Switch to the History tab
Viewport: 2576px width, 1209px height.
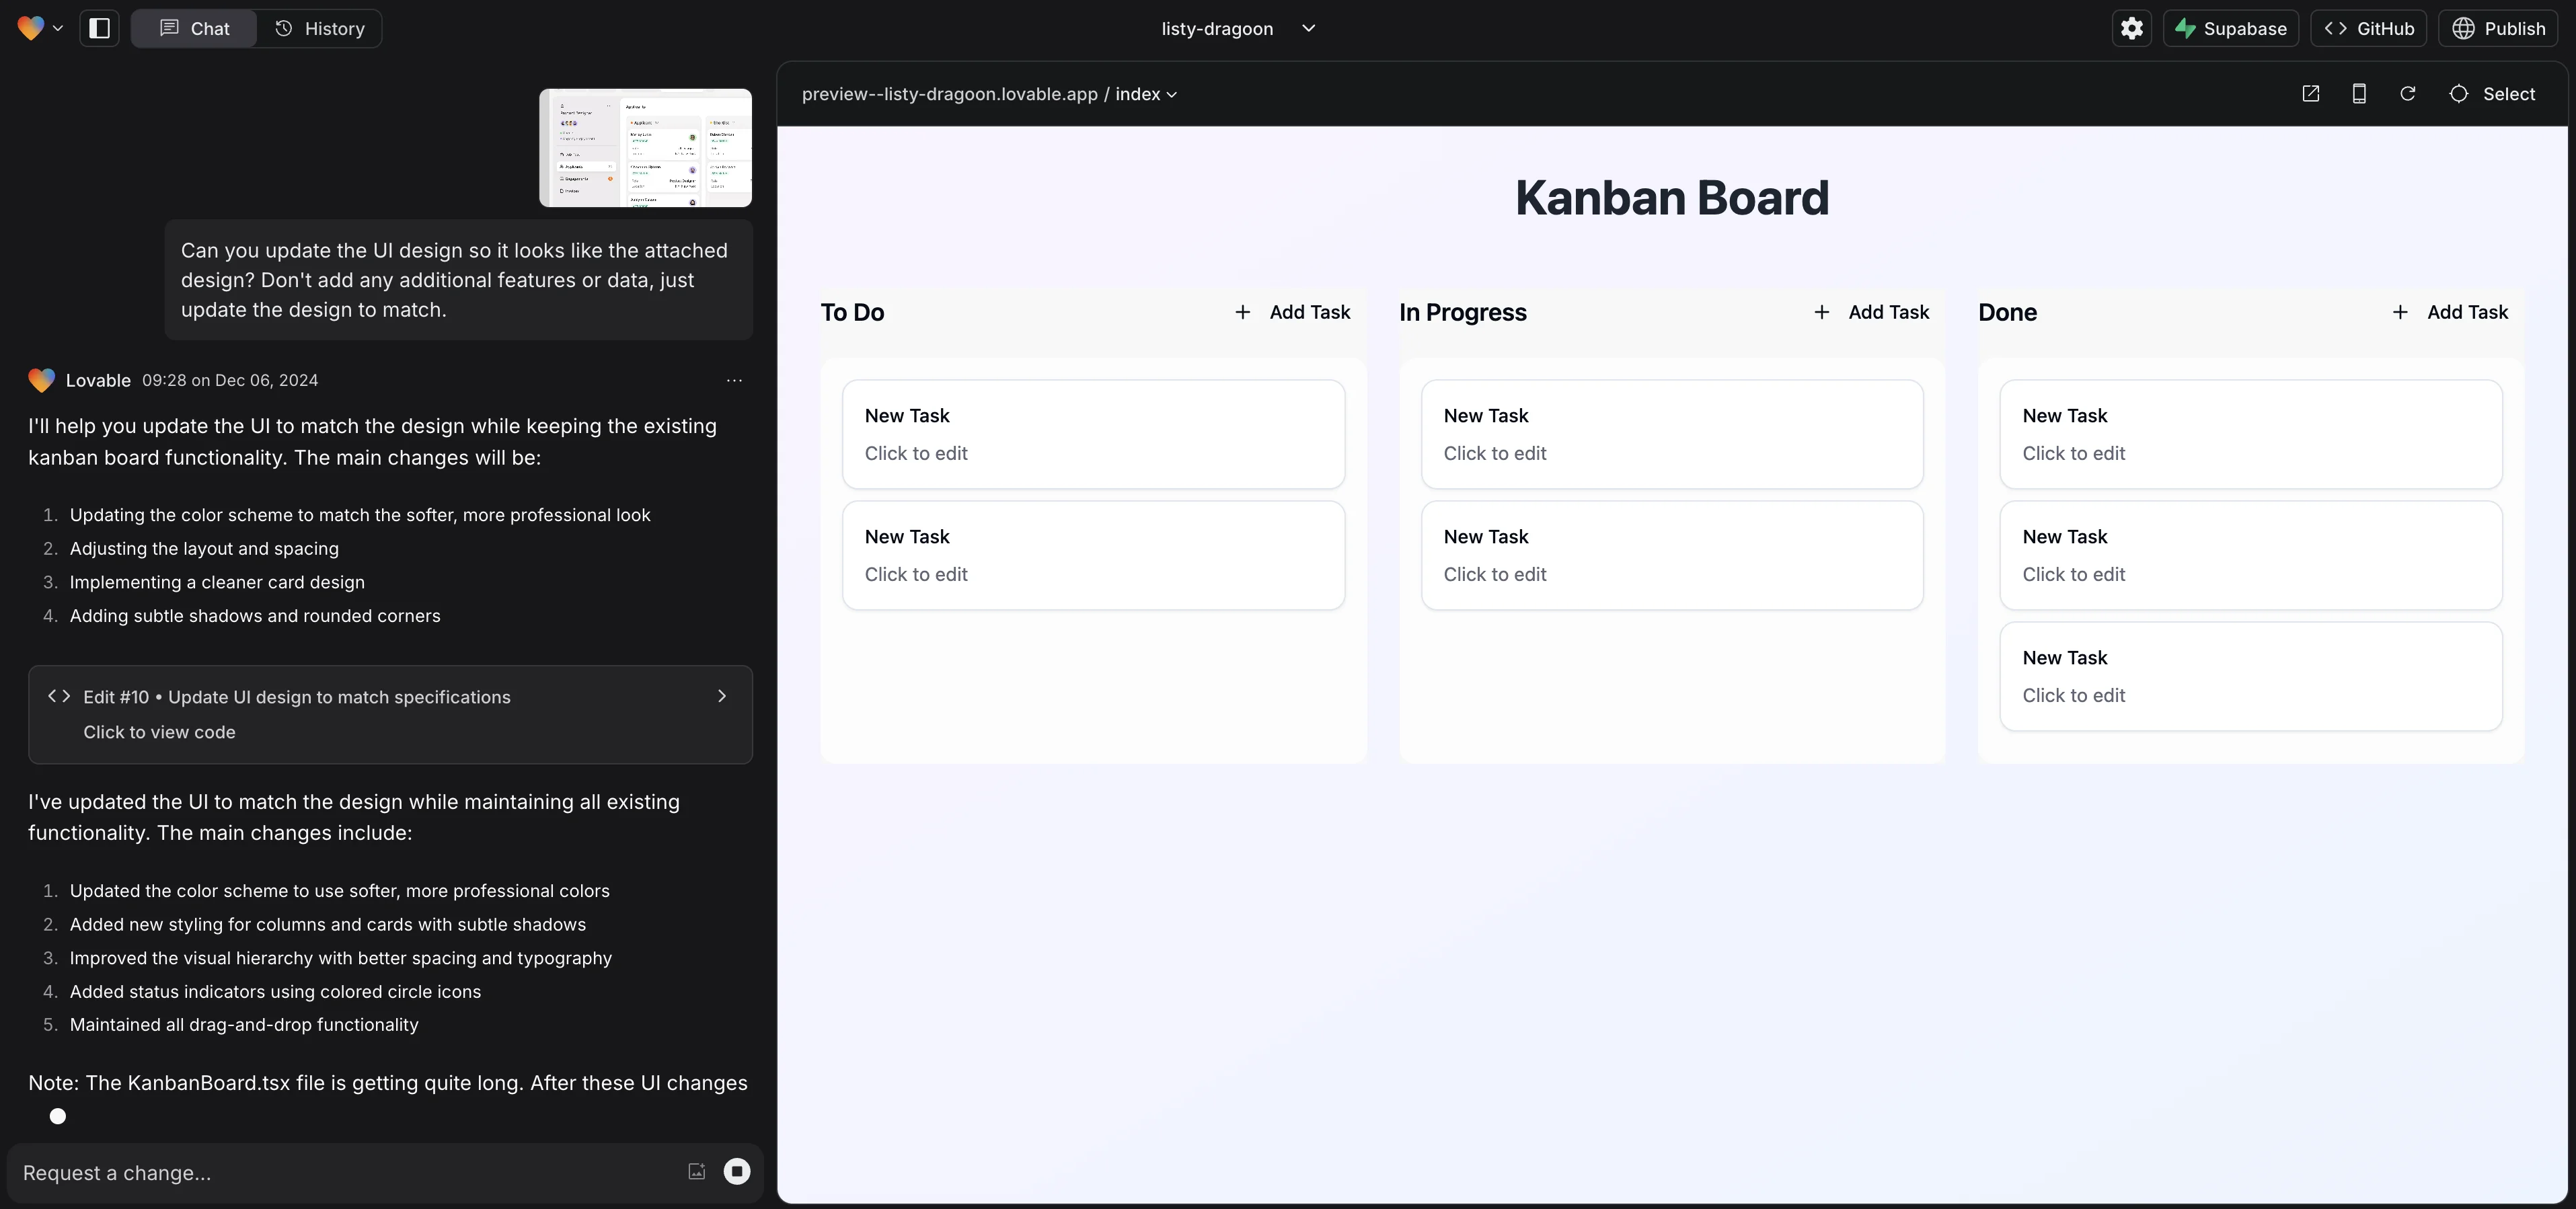(319, 28)
